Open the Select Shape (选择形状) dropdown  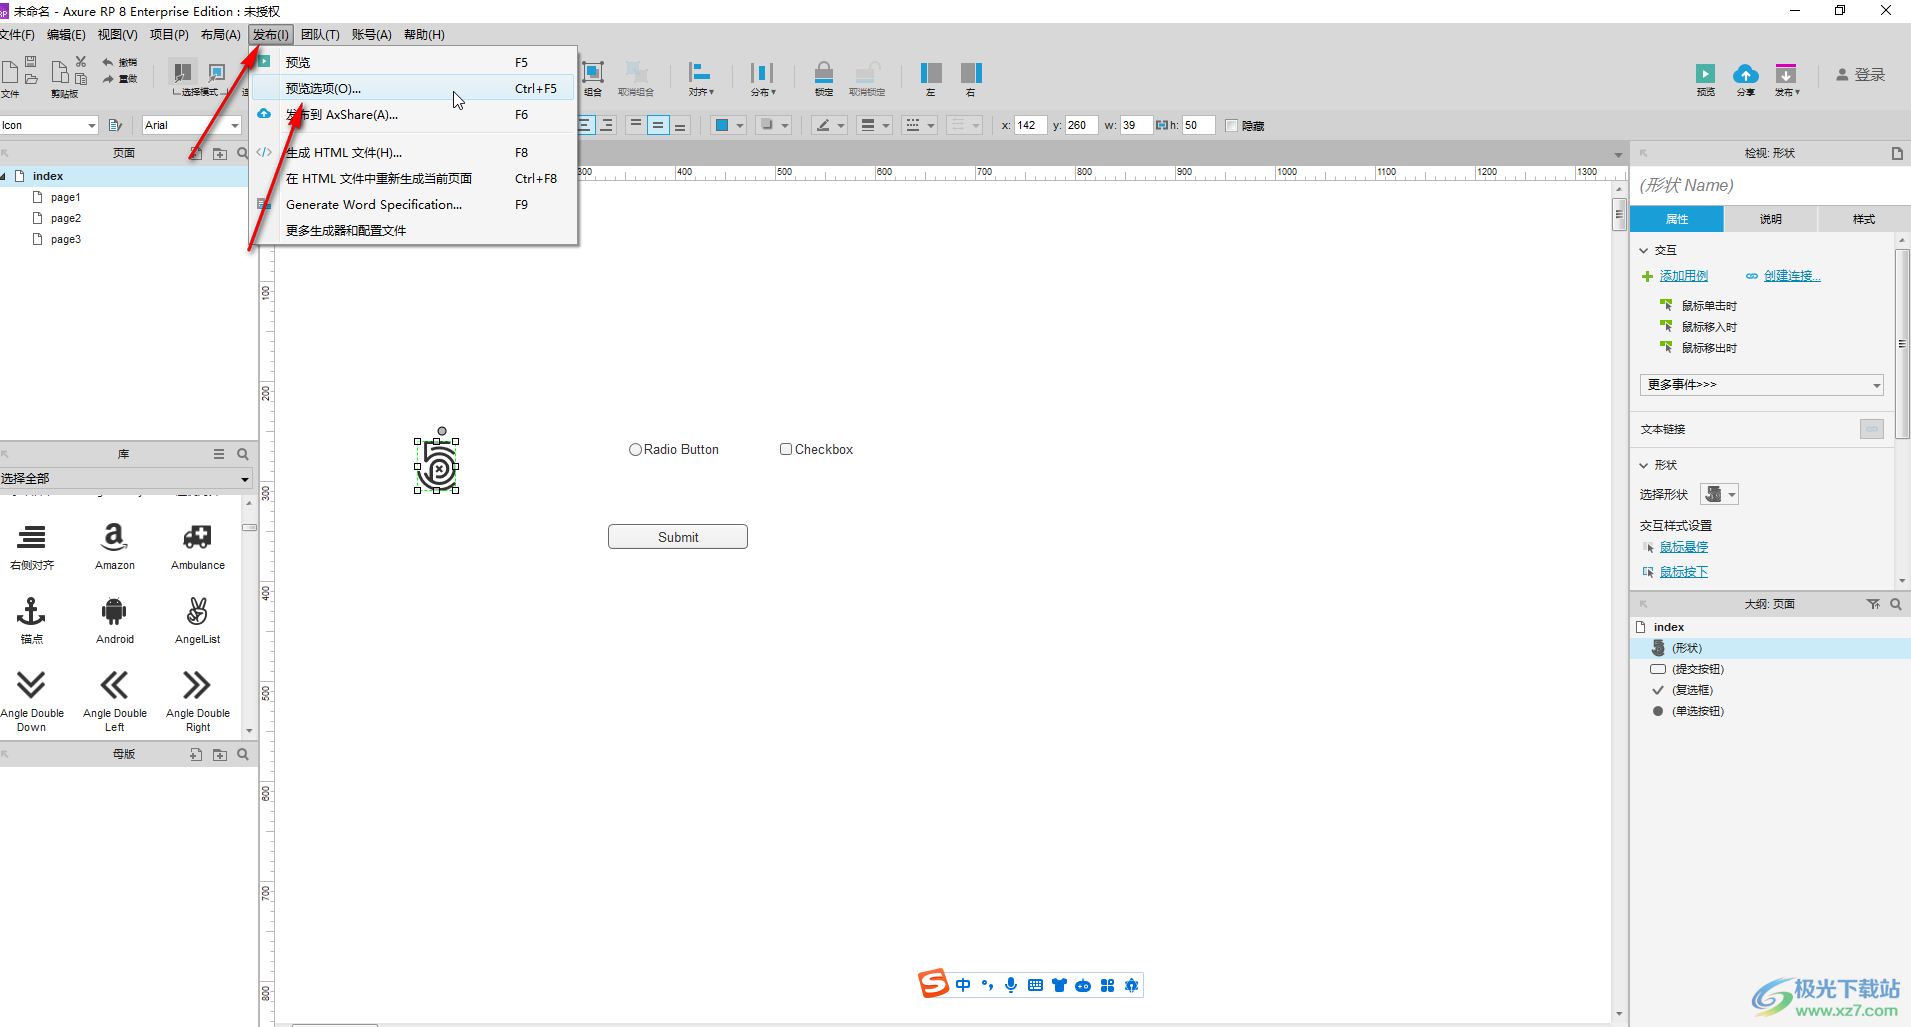[x=1720, y=494]
